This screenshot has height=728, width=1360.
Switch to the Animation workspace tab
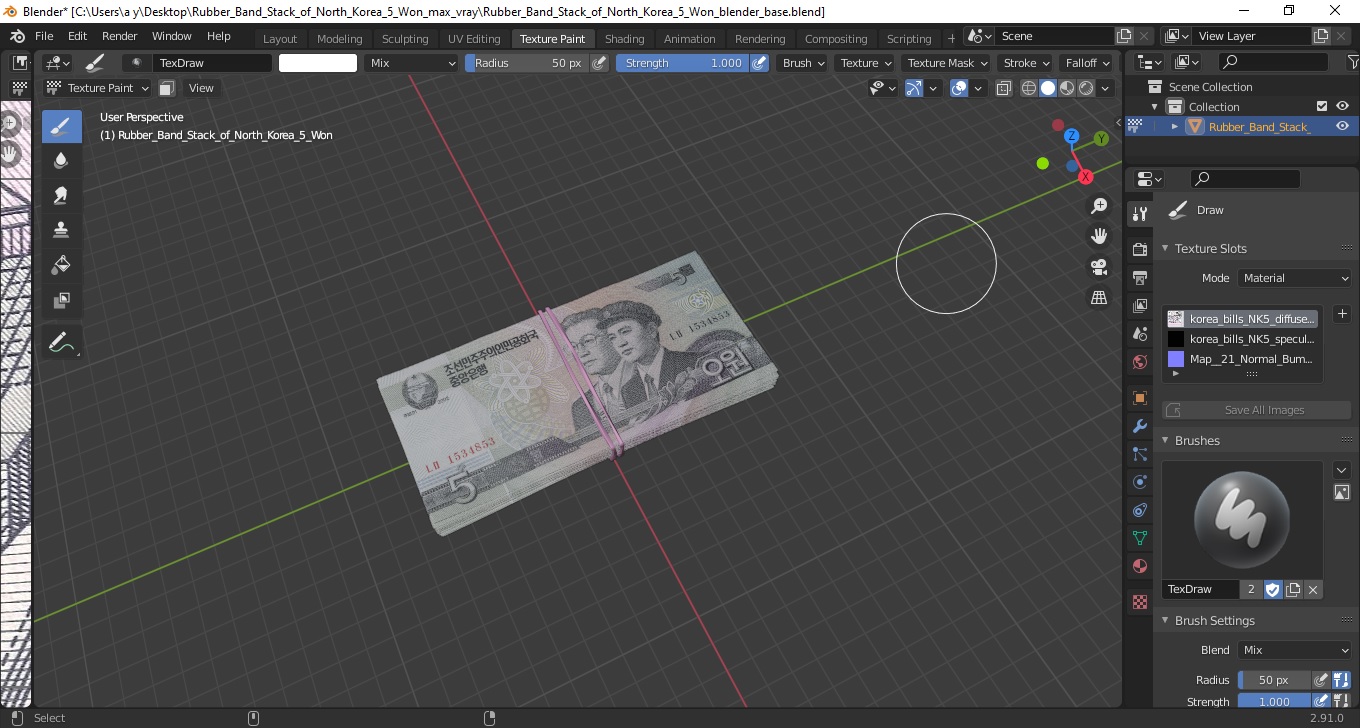coord(690,39)
